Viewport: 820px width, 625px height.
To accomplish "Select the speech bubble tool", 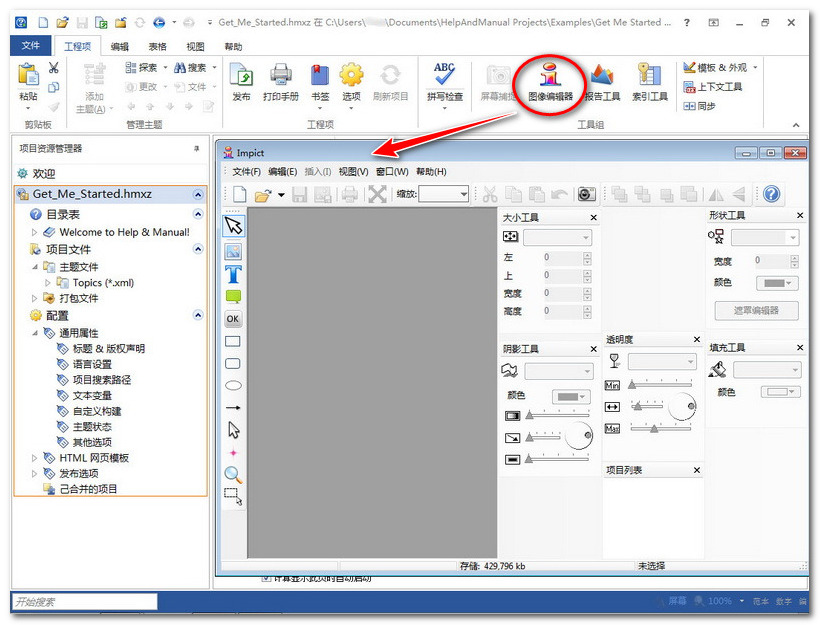I will (x=233, y=297).
